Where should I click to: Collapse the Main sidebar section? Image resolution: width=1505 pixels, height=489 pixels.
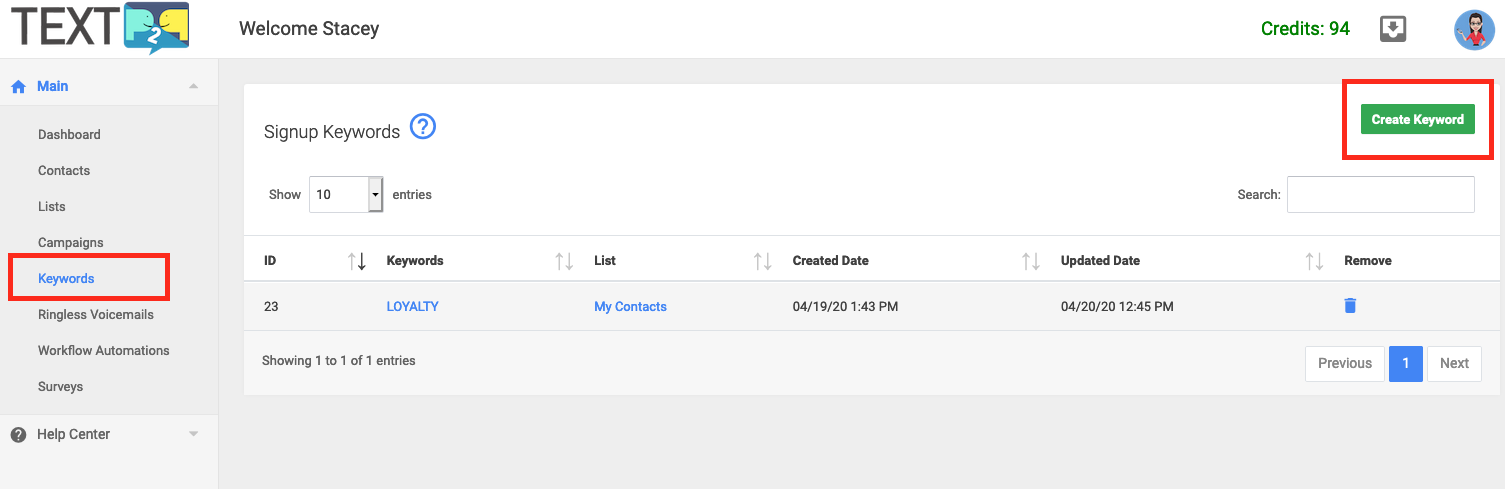tap(194, 87)
